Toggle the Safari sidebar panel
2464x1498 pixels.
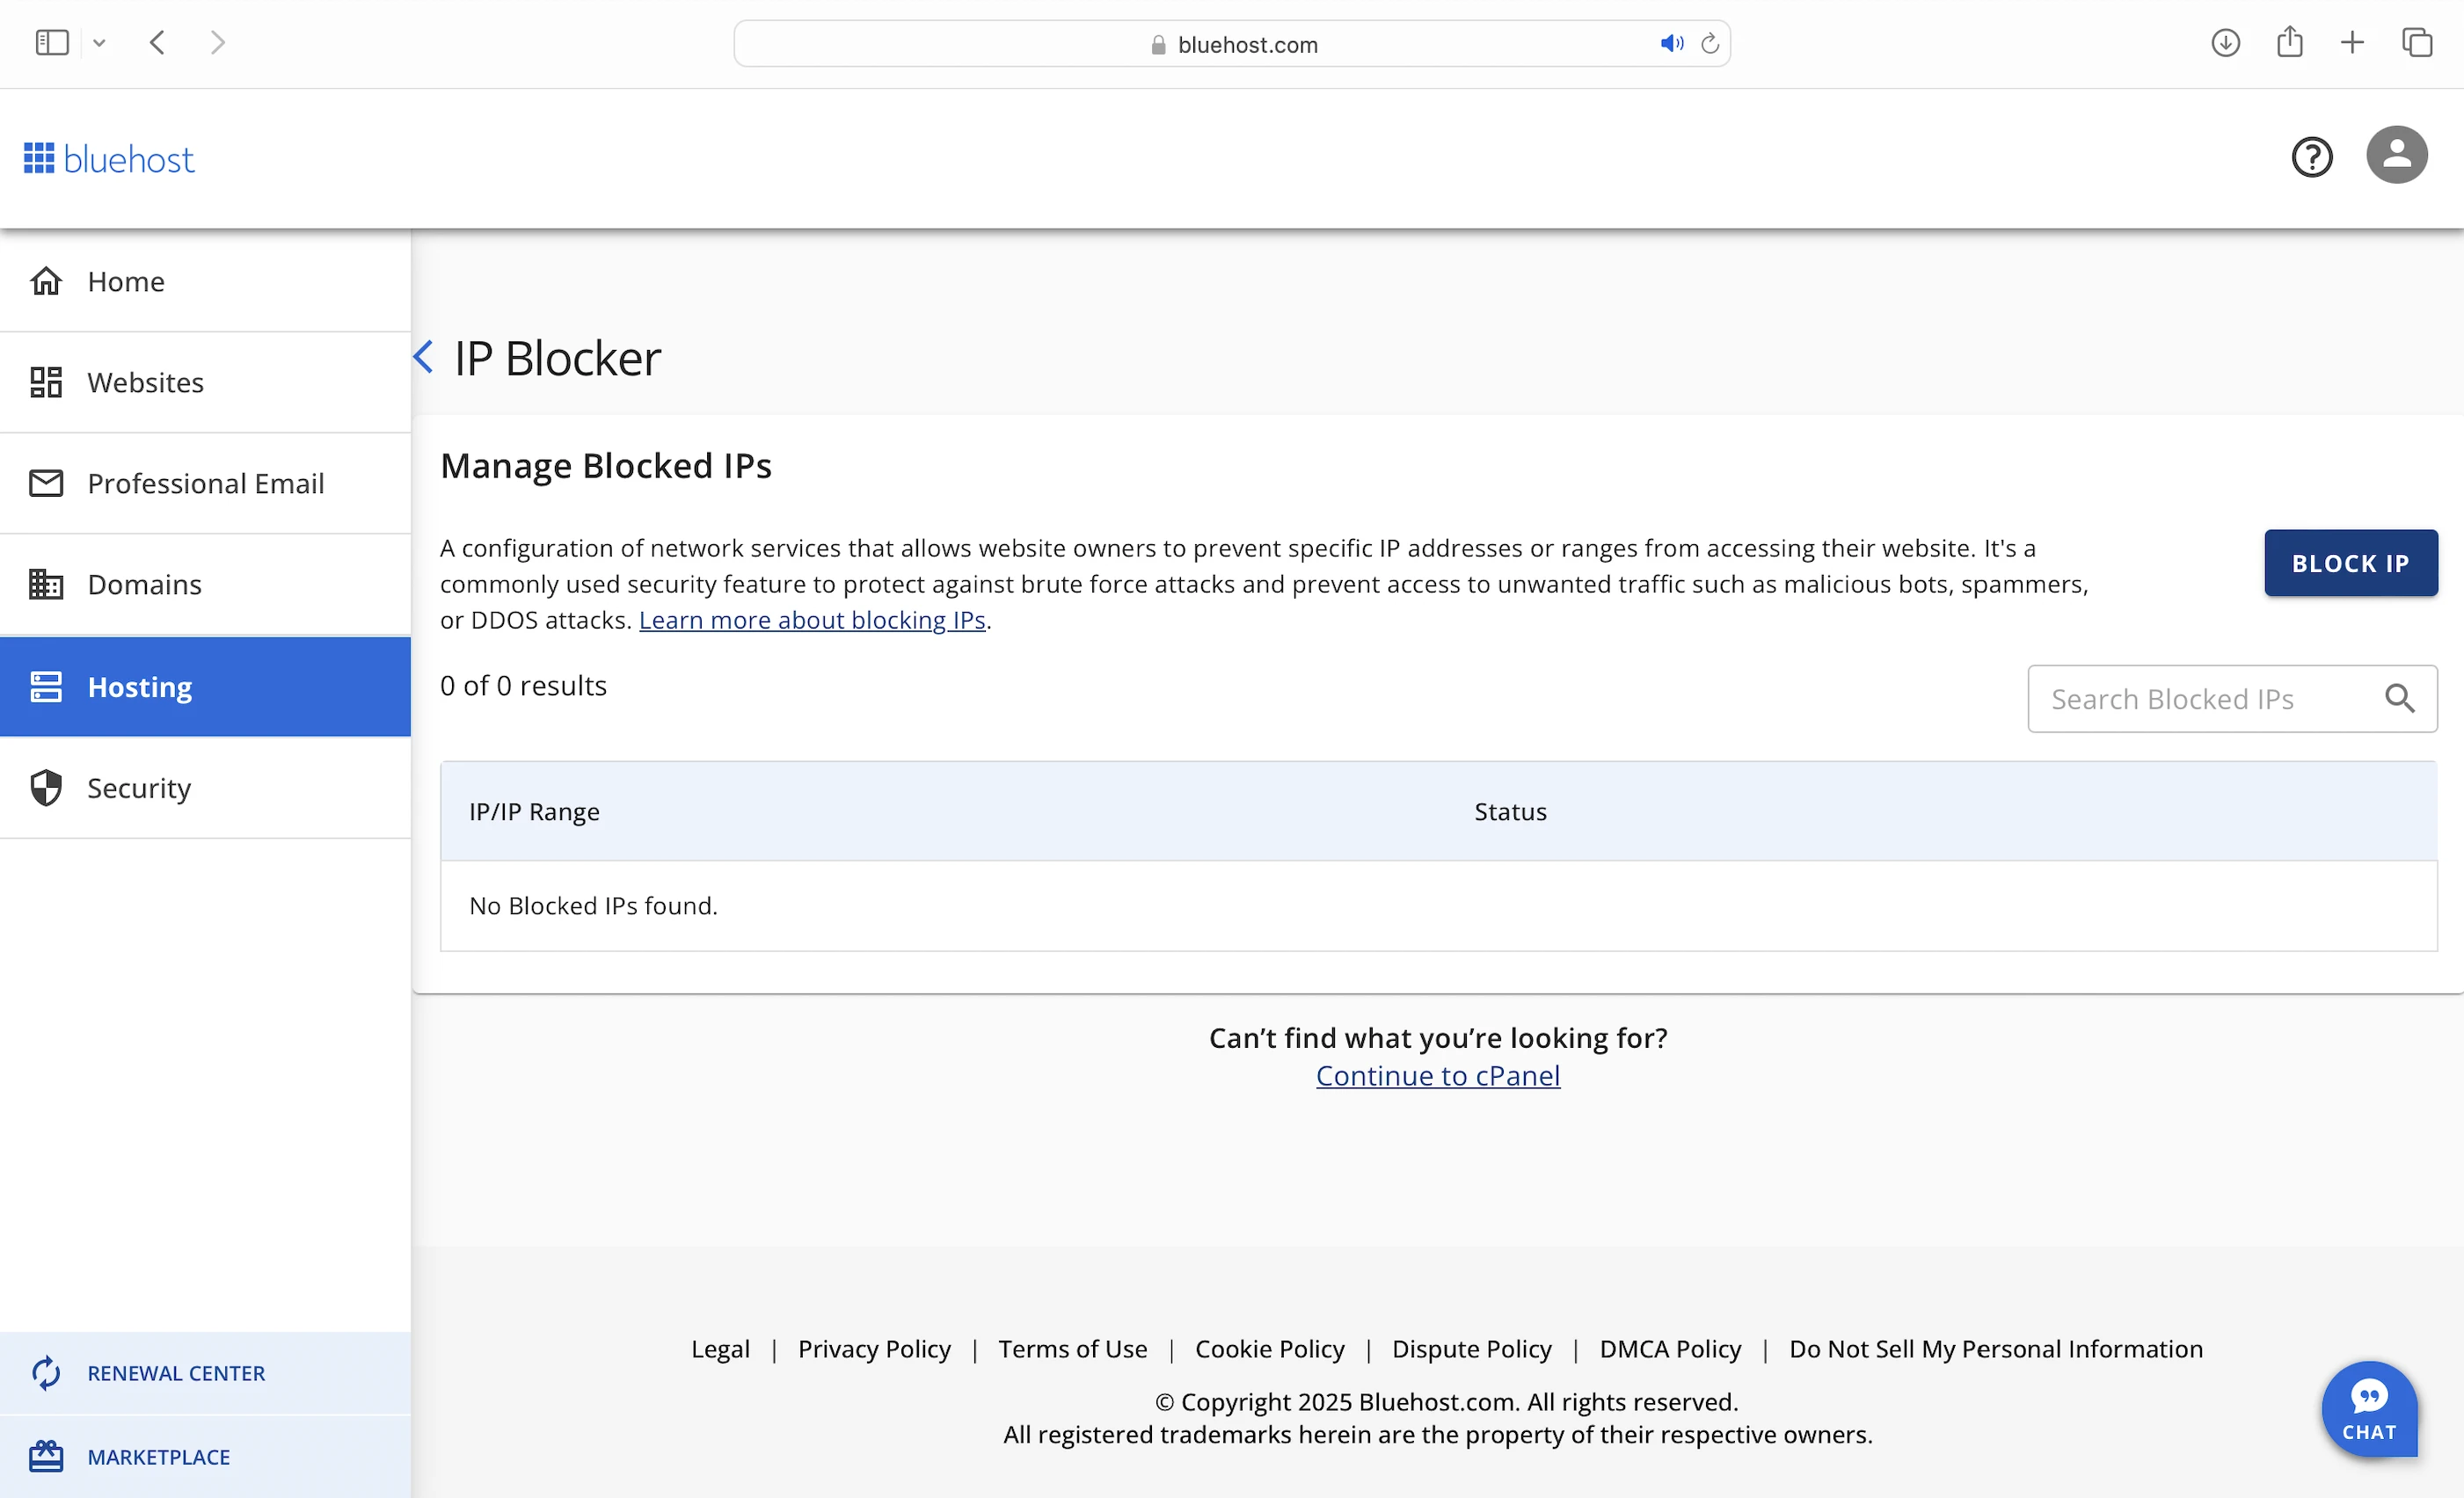click(52, 43)
